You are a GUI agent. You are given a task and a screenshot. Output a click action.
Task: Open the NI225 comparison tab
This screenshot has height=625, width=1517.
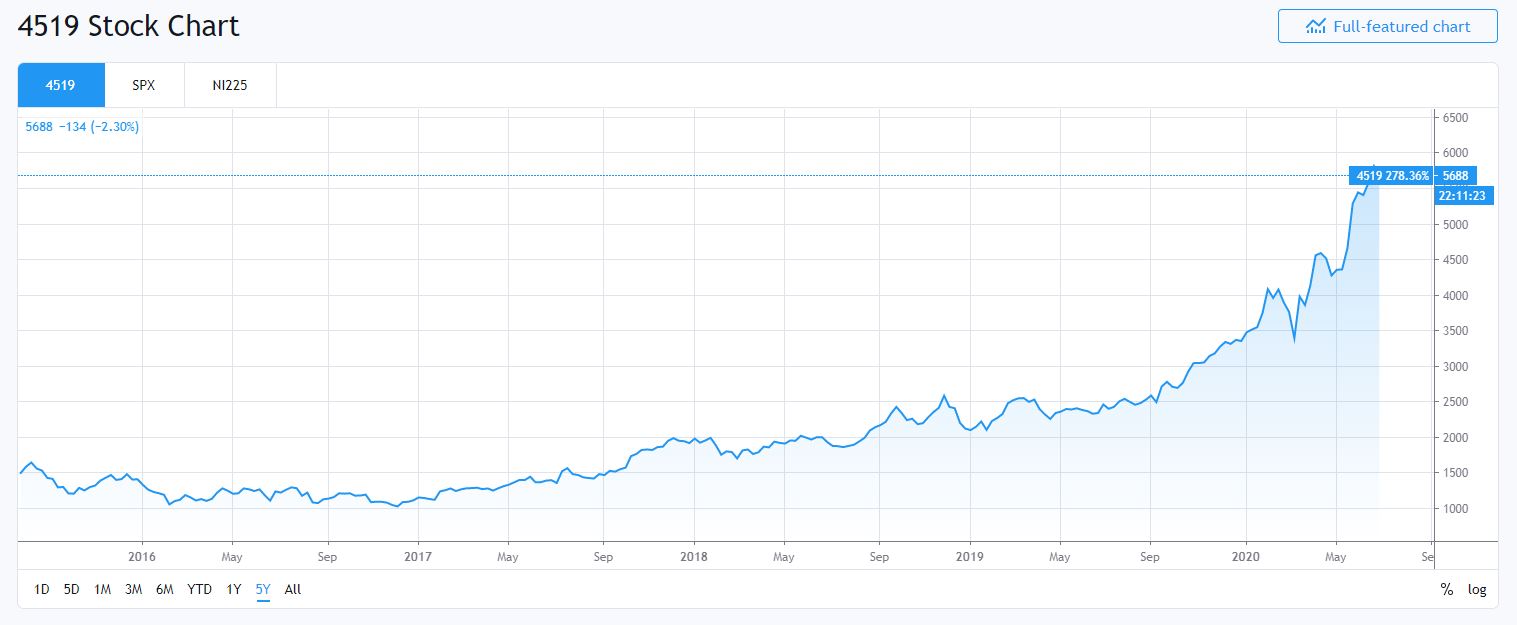[x=230, y=85]
